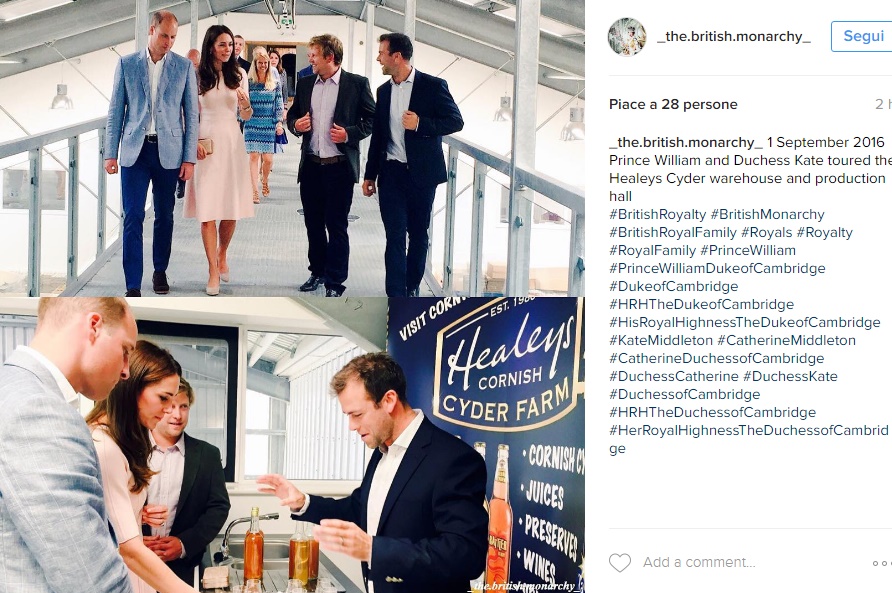
Task: Click the top walkway photo
Action: point(292,148)
